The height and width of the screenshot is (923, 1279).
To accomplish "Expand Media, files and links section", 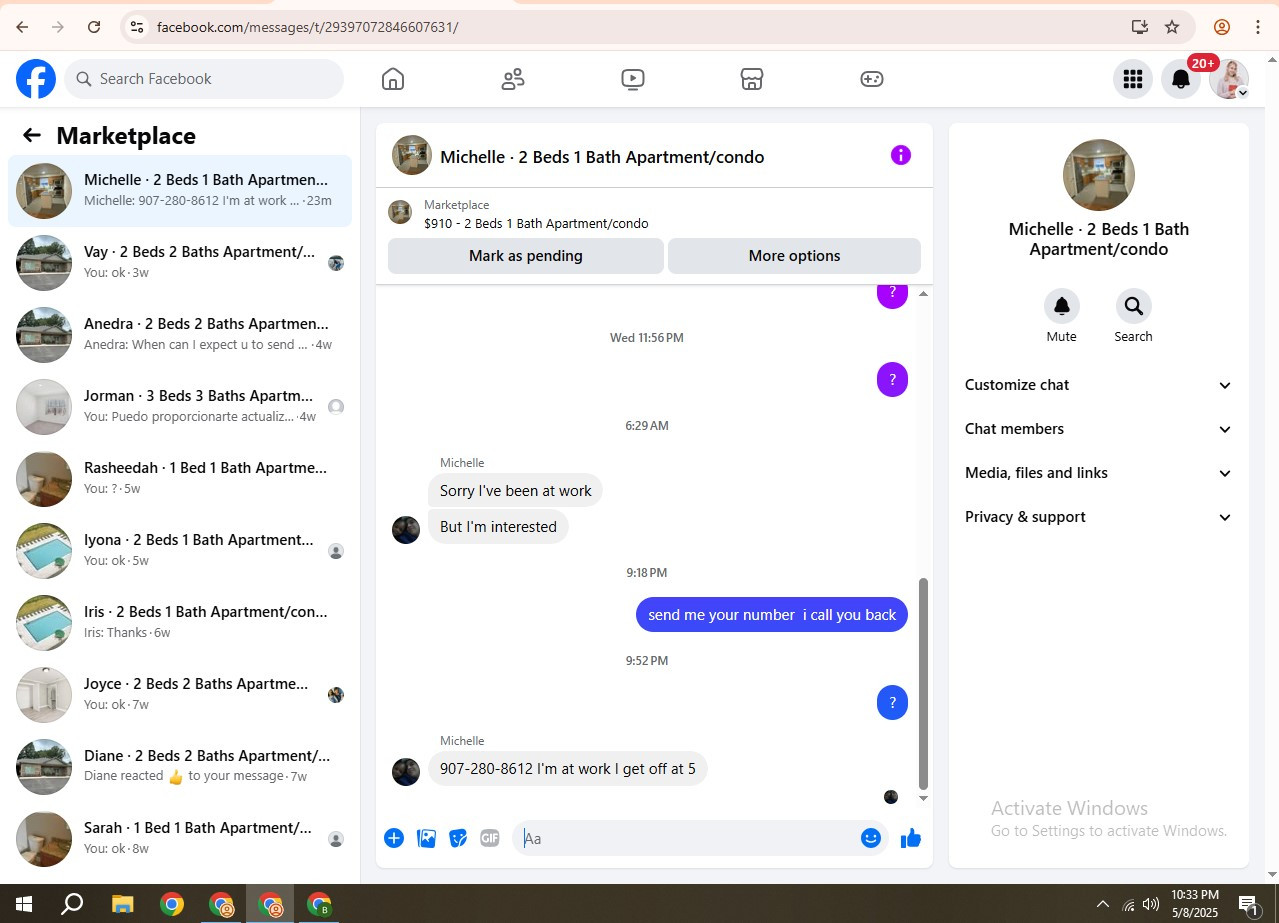I will tap(1098, 473).
